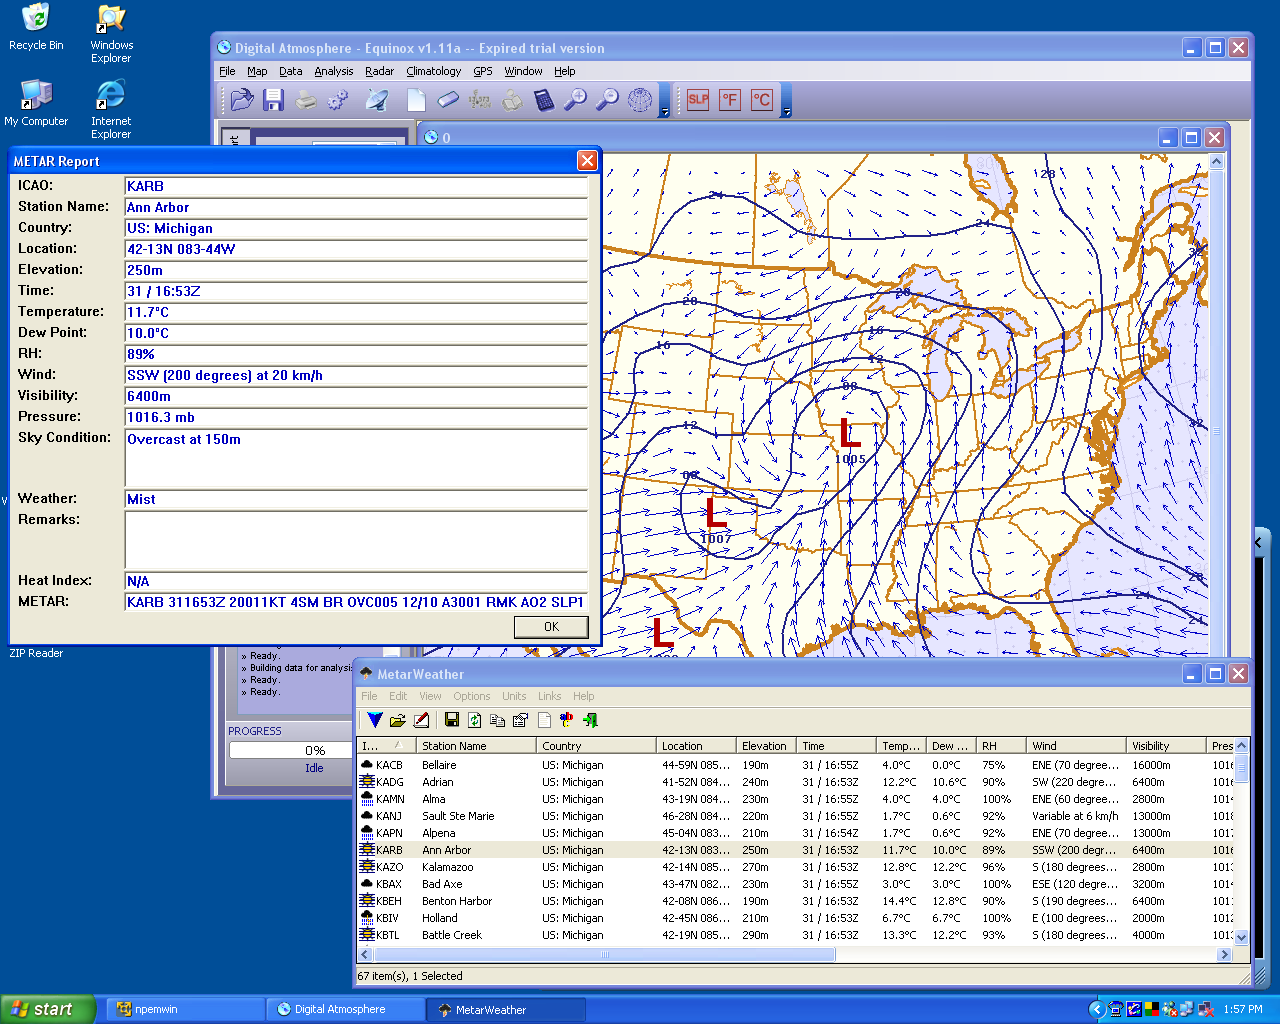1280x1024 pixels.
Task: Click the °C temperature analysis button
Action: tap(762, 100)
